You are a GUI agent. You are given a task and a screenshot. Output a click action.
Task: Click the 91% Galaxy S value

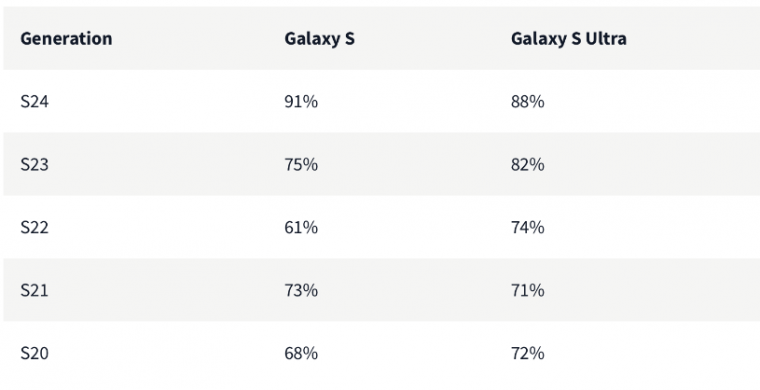[x=301, y=102]
